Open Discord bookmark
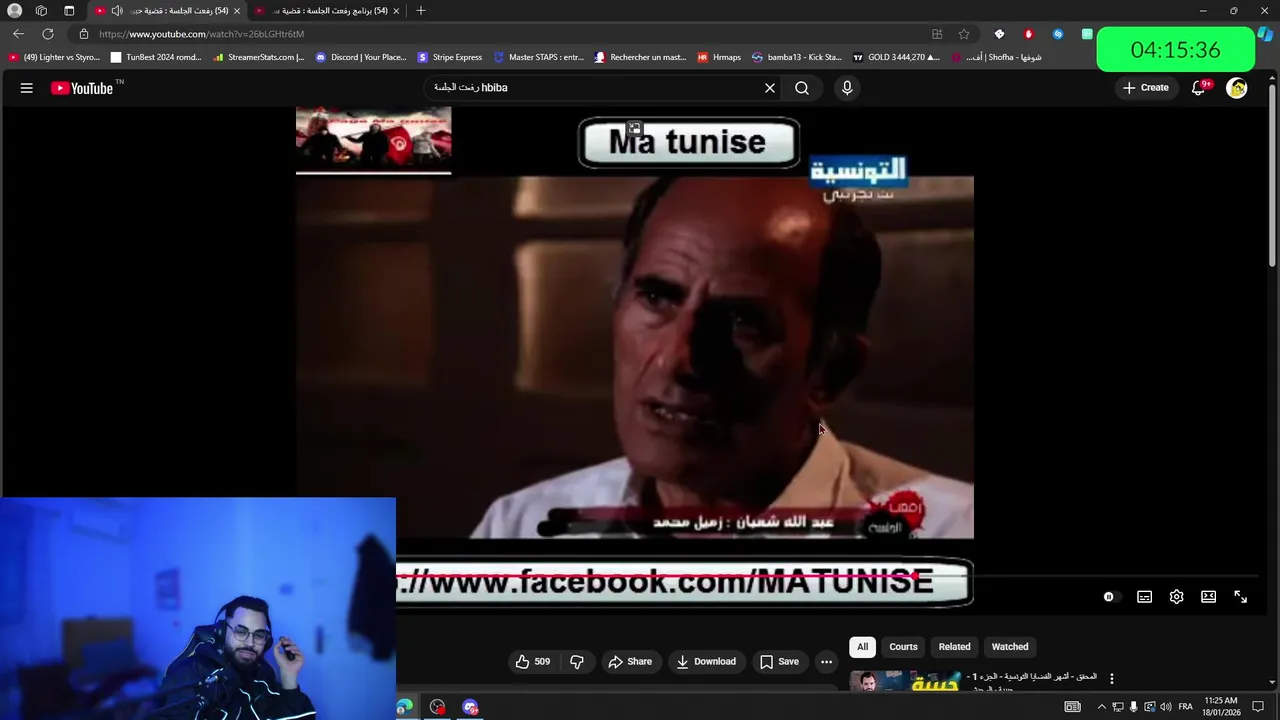Image resolution: width=1280 pixels, height=720 pixels. coord(361,57)
